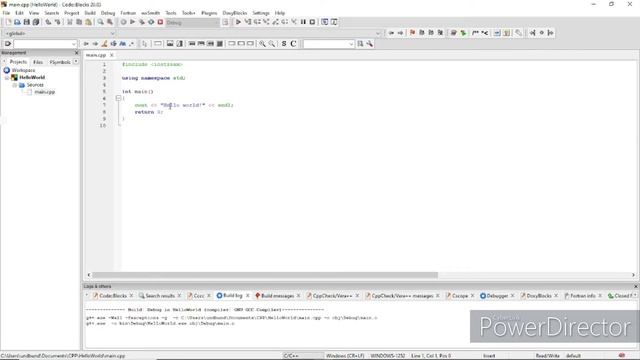Select main.cpp in the project tree
This screenshot has width=640, height=360.
pos(44,92)
